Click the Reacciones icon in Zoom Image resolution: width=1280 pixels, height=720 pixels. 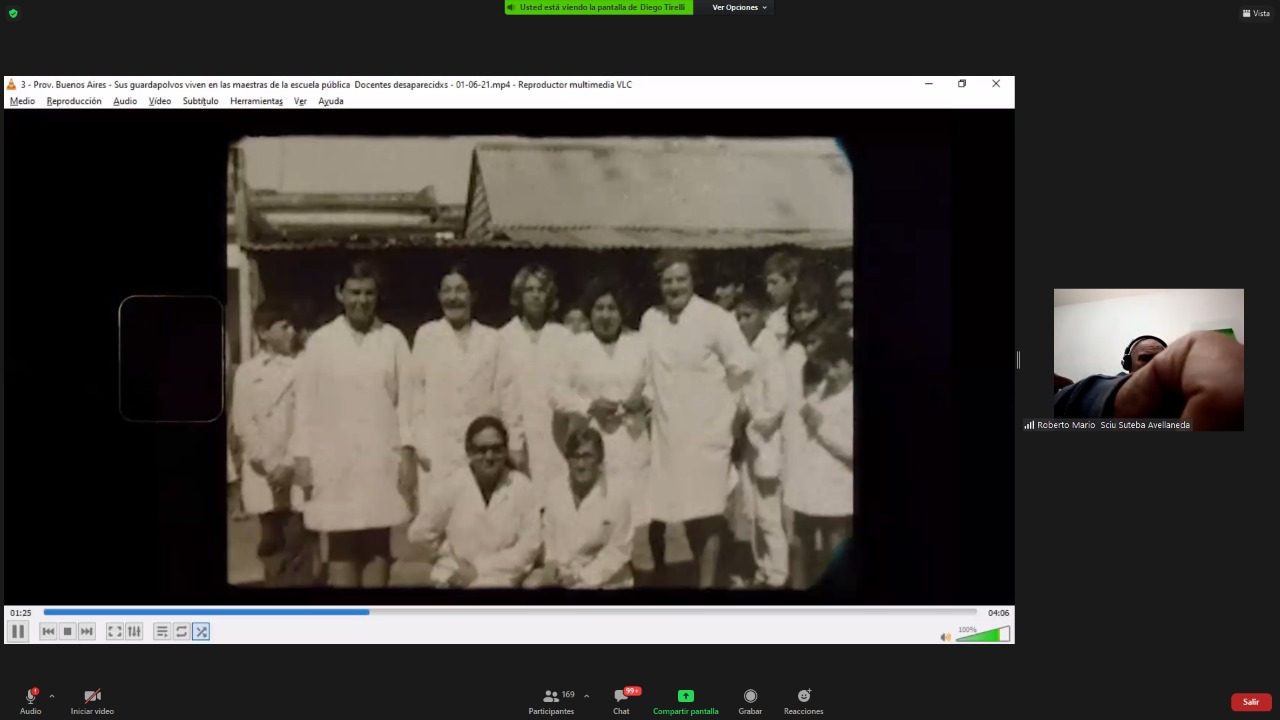(803, 700)
